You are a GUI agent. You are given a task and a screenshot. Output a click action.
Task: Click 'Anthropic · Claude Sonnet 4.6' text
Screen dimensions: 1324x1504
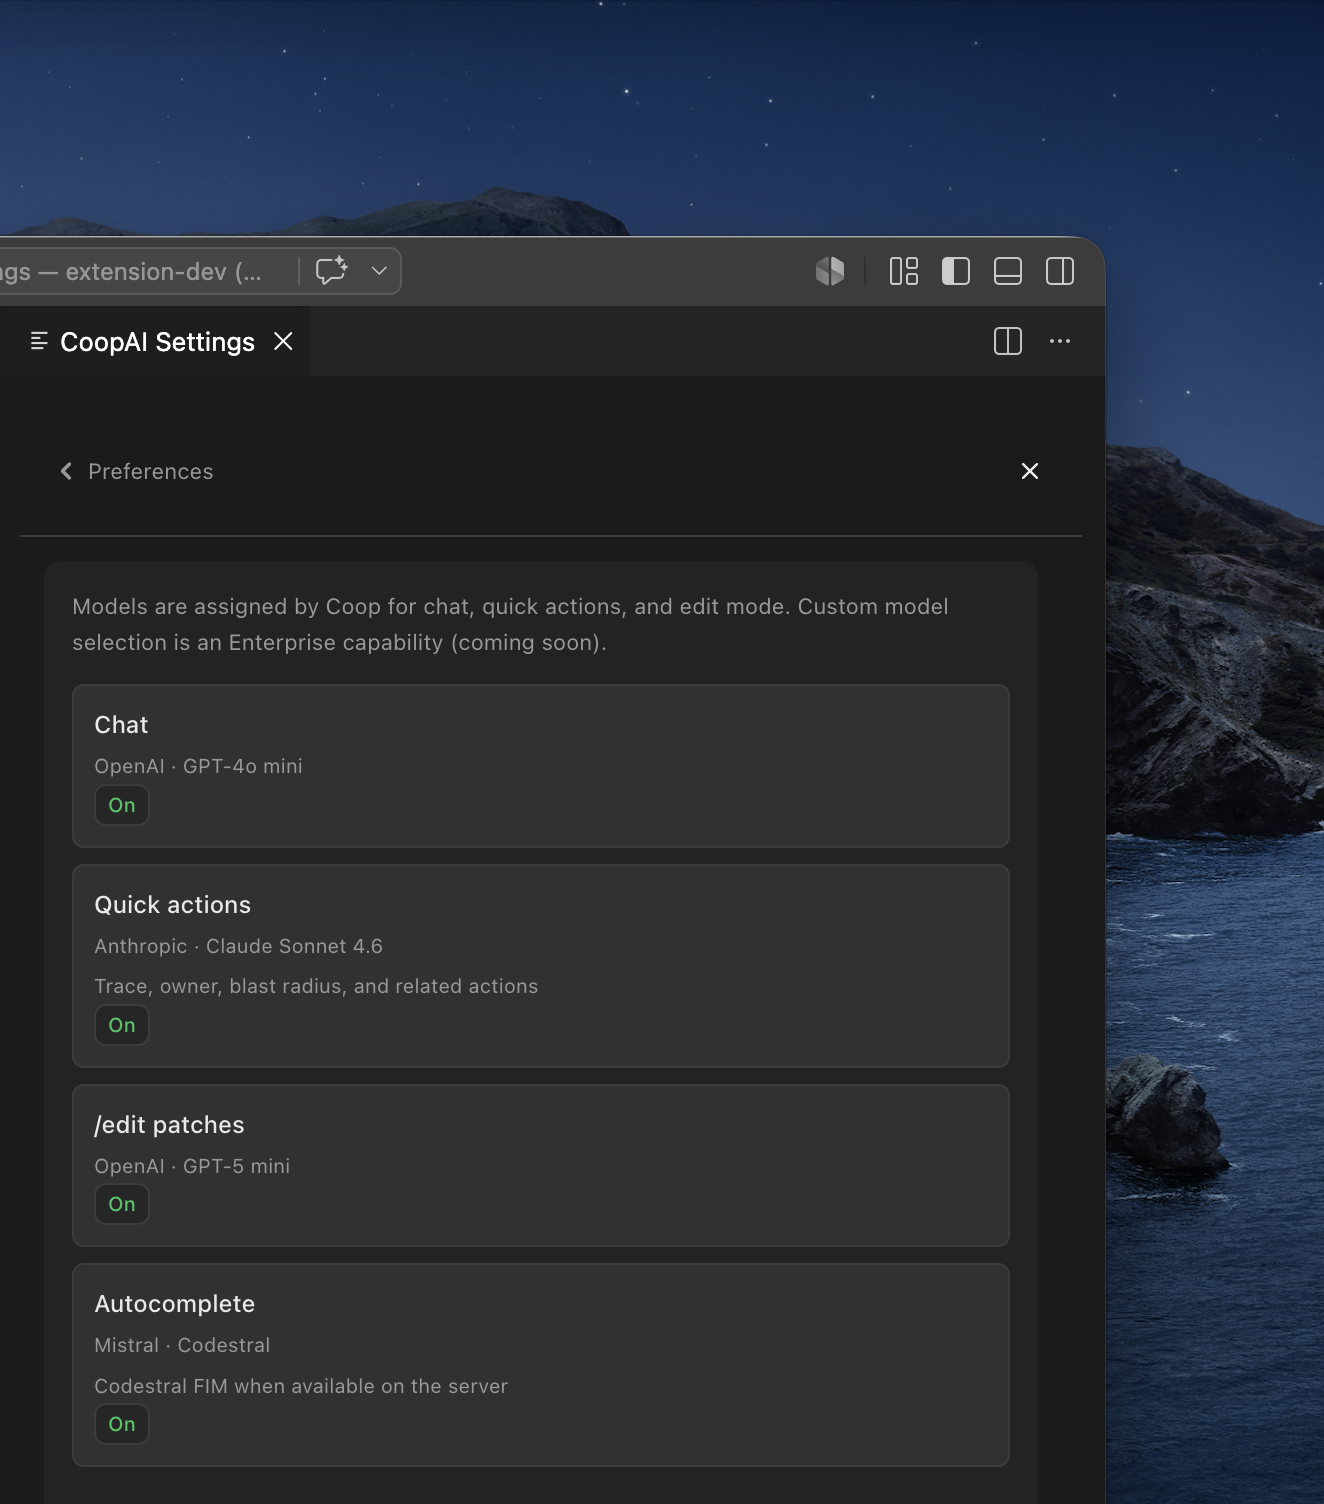[239, 946]
